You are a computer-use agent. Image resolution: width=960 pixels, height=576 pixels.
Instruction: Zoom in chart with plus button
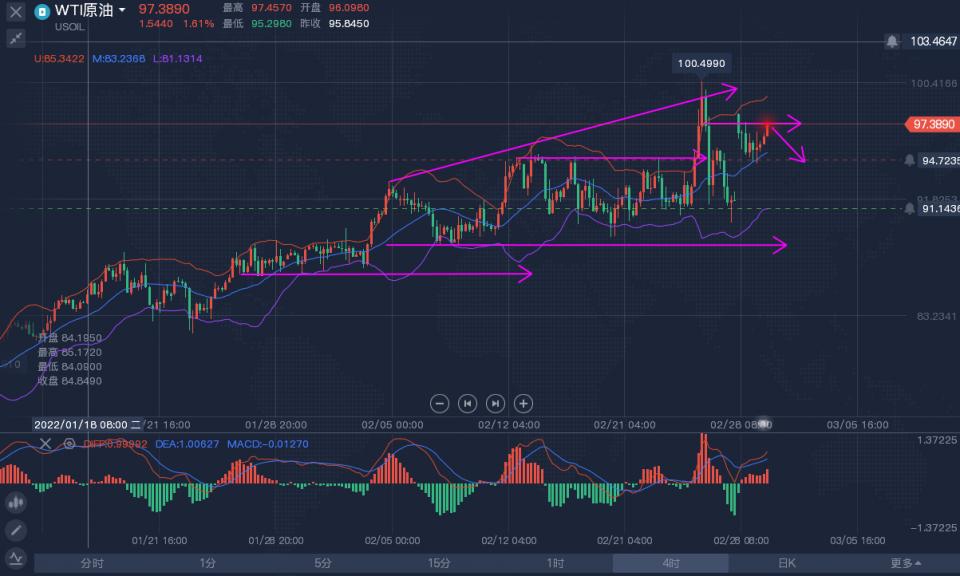(x=523, y=403)
